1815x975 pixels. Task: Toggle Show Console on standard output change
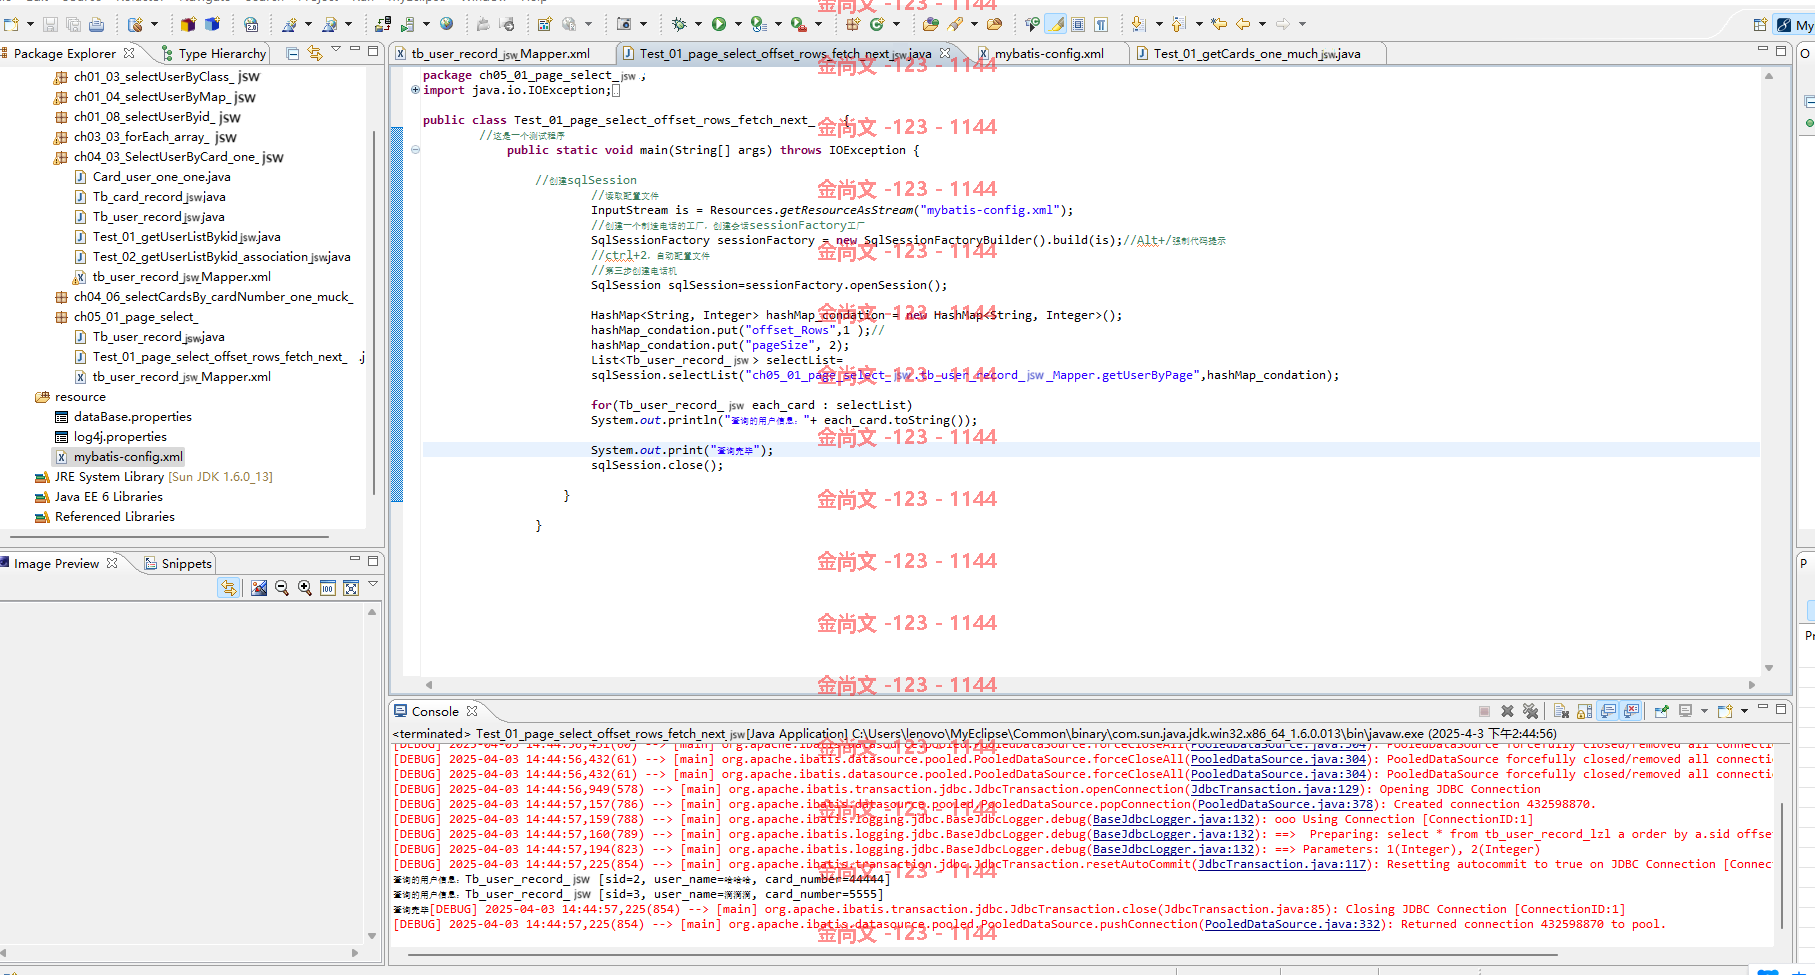[x=1608, y=711]
